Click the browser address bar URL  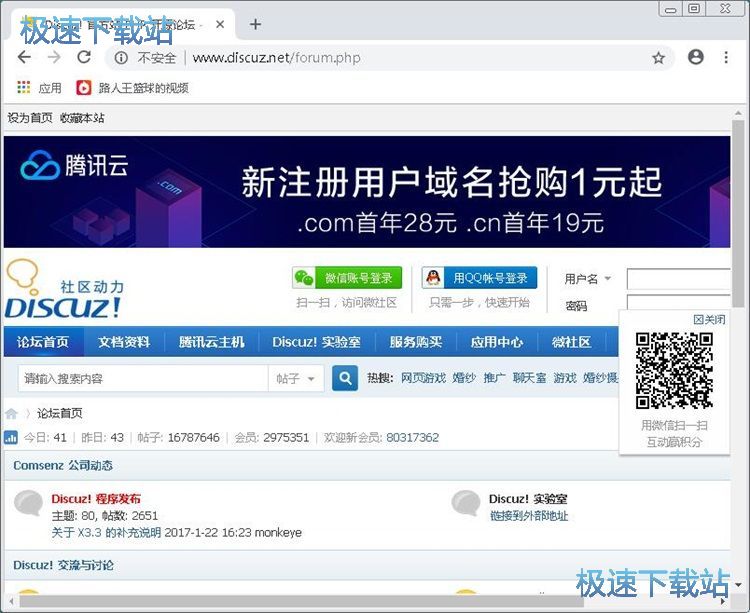tap(276, 58)
